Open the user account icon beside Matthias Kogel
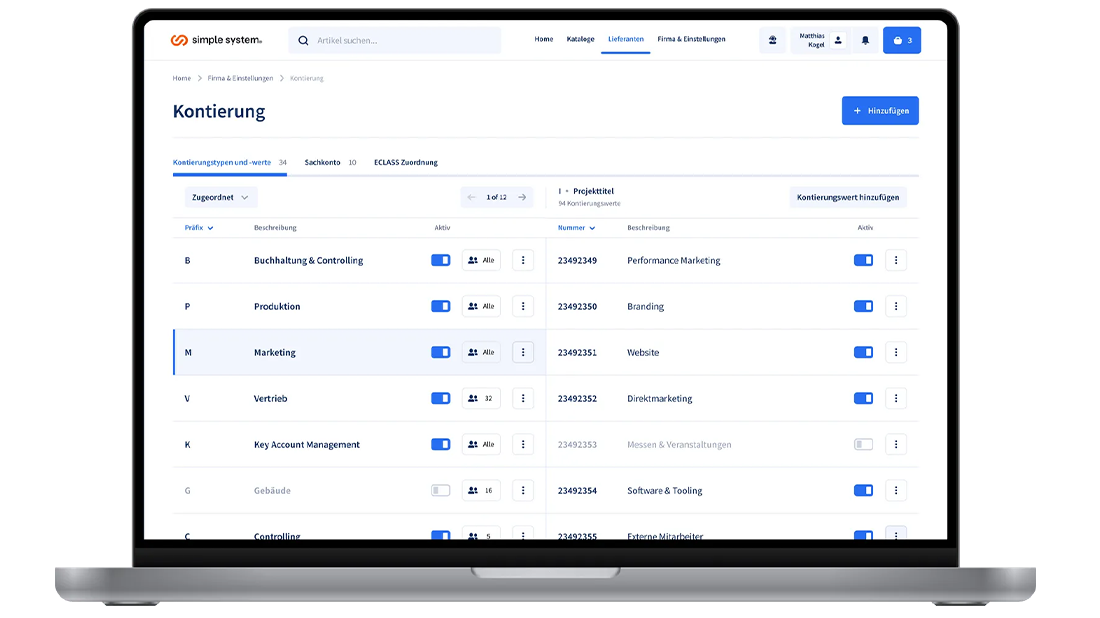The image size is (1100, 618). pyautogui.click(x=838, y=40)
